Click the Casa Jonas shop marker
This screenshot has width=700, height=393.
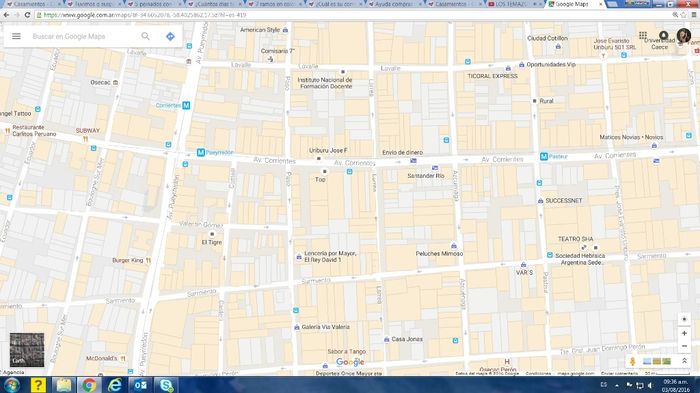pos(387,339)
